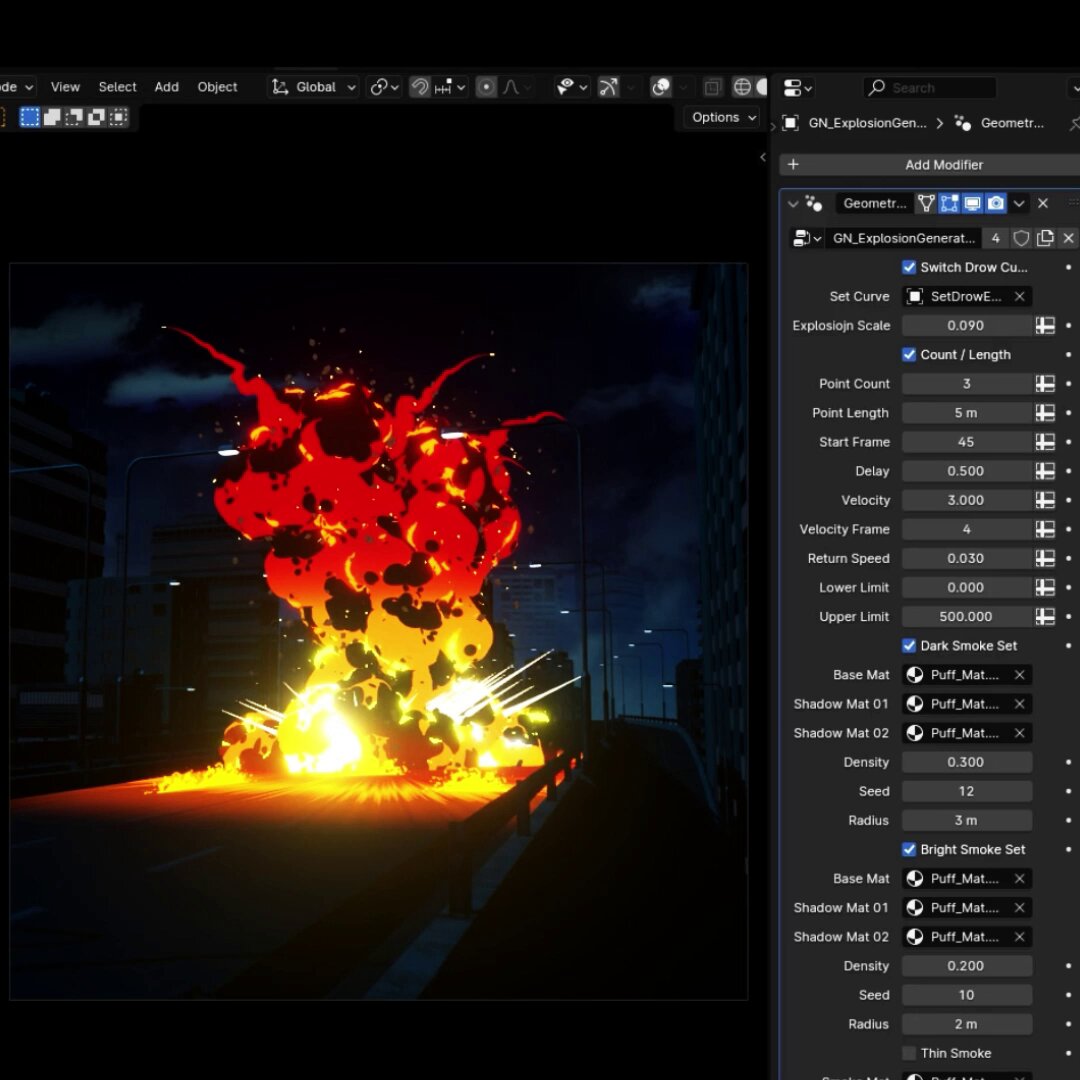The width and height of the screenshot is (1080, 1080).
Task: Toggle show gizmo icon in header
Action: click(x=607, y=87)
